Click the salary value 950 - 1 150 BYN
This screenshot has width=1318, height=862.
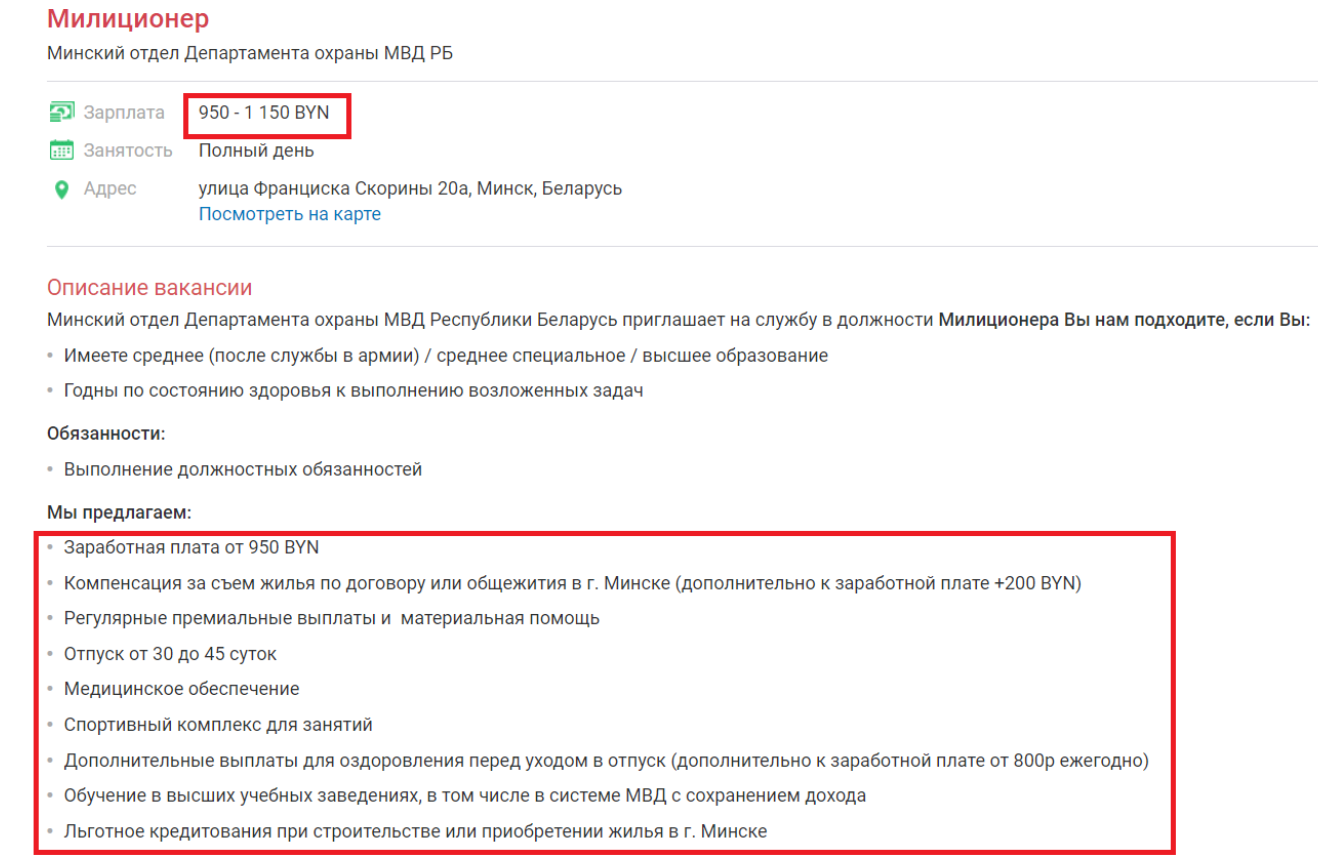(264, 112)
